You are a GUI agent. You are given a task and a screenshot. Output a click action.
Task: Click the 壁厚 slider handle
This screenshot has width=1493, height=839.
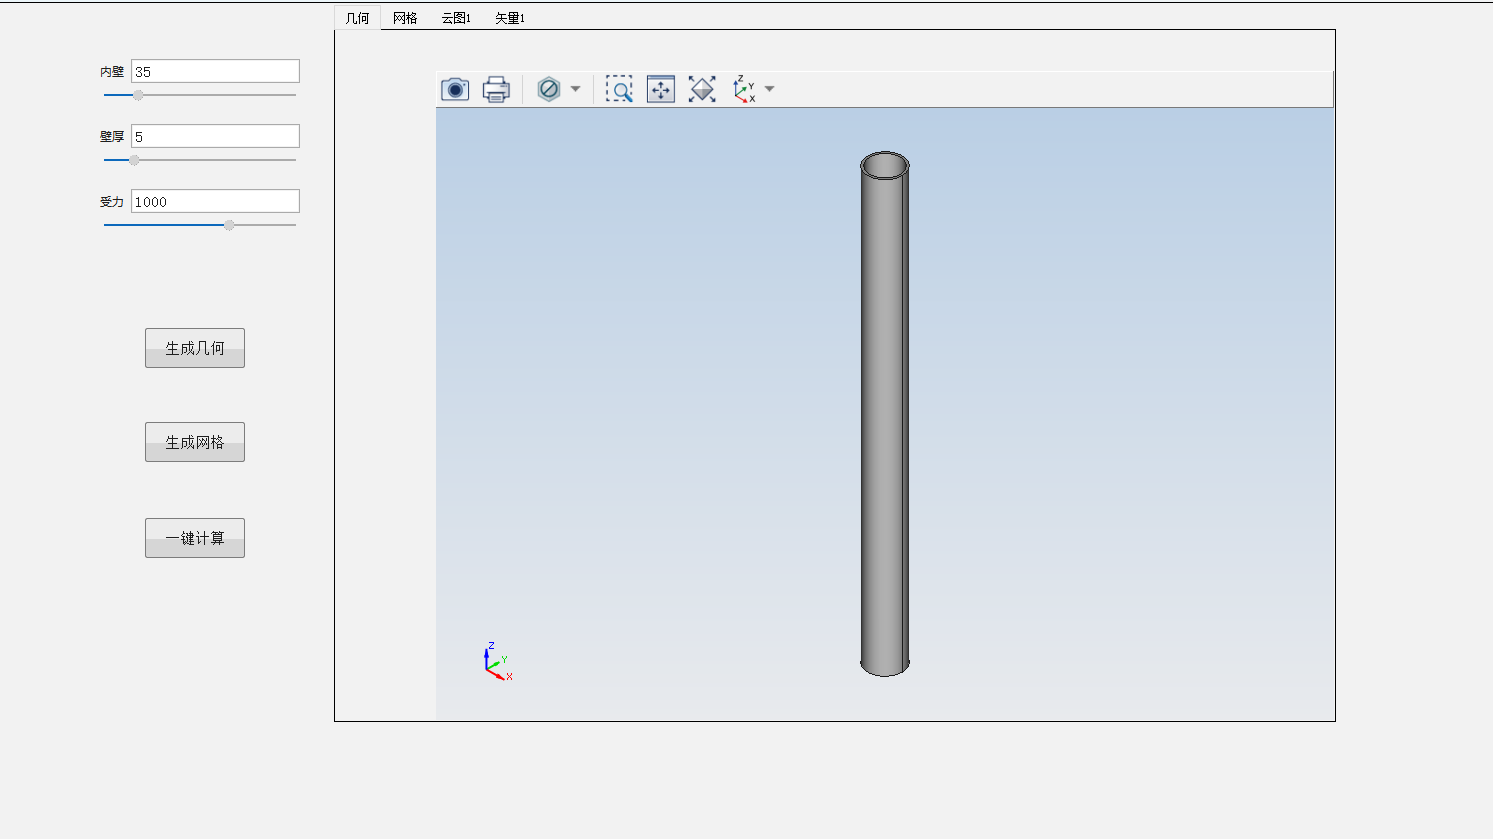point(134,160)
